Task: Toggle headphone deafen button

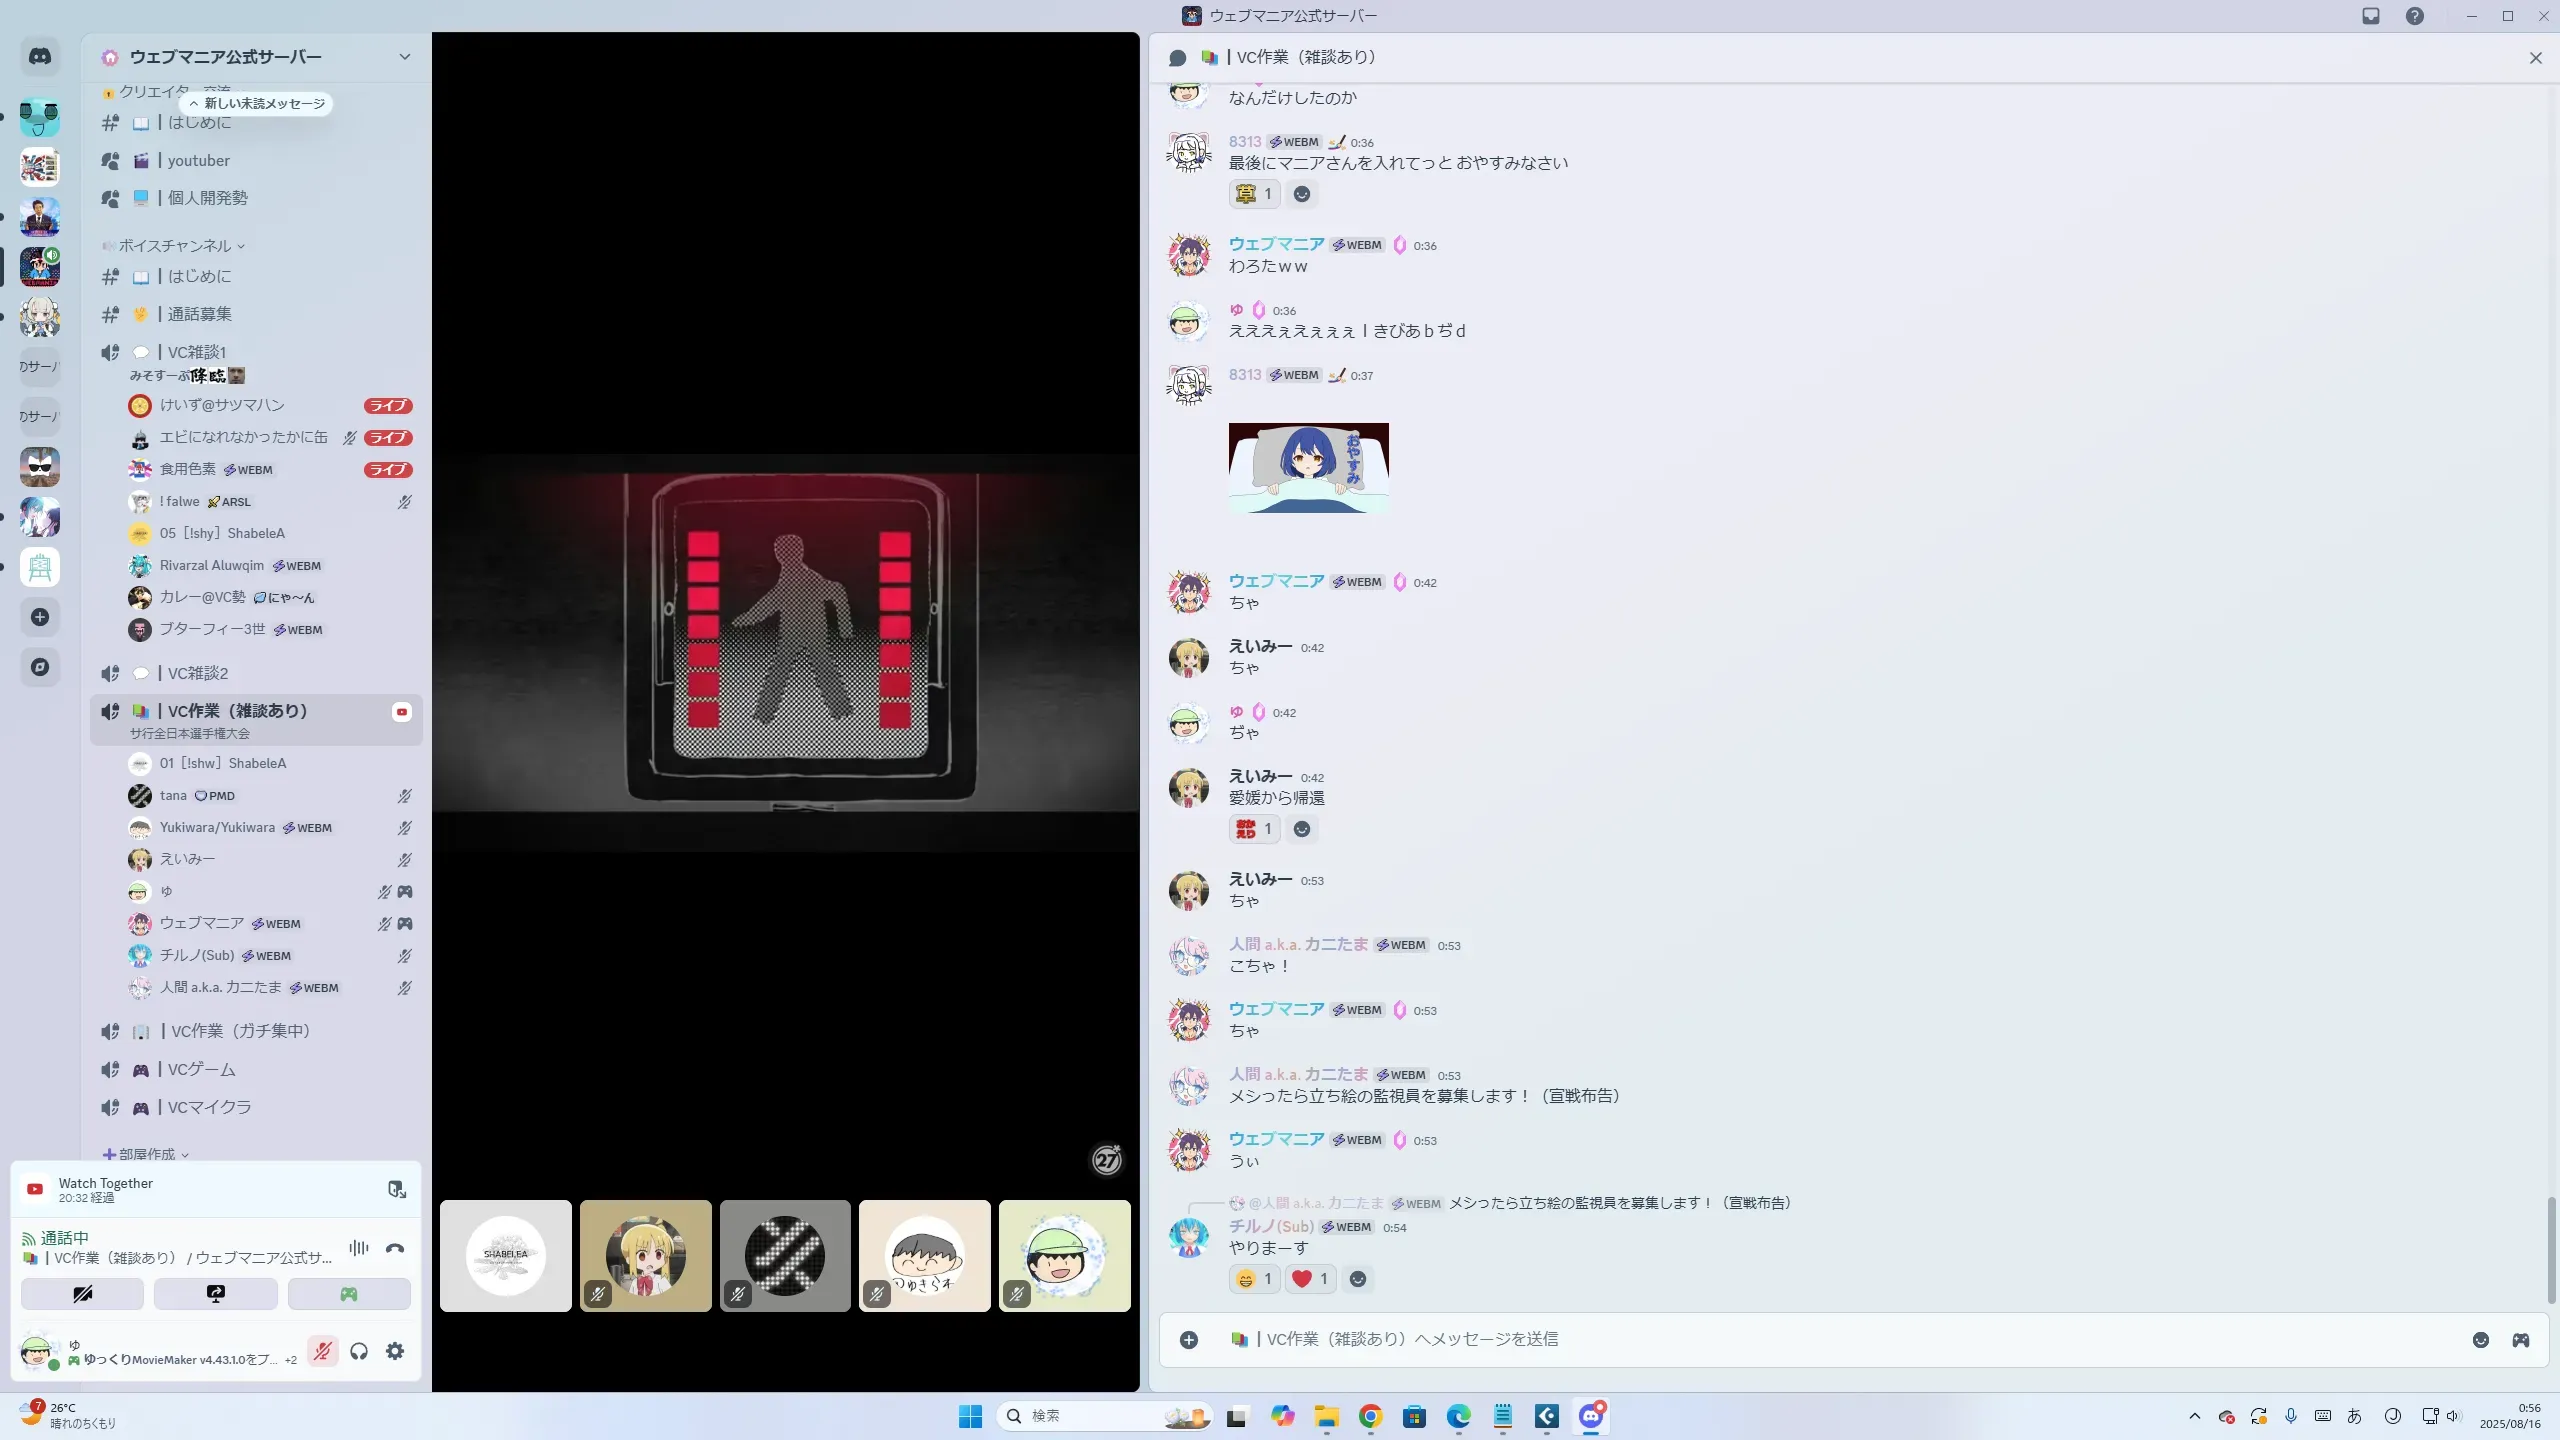Action: point(359,1352)
